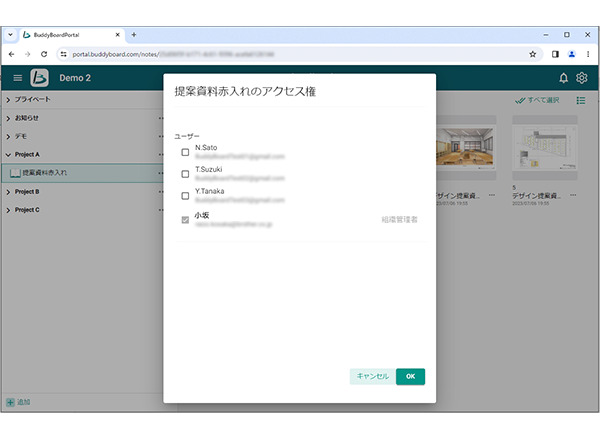Click the Y.Tanaka user name
Screen dimensions: 600x439
coord(210,191)
